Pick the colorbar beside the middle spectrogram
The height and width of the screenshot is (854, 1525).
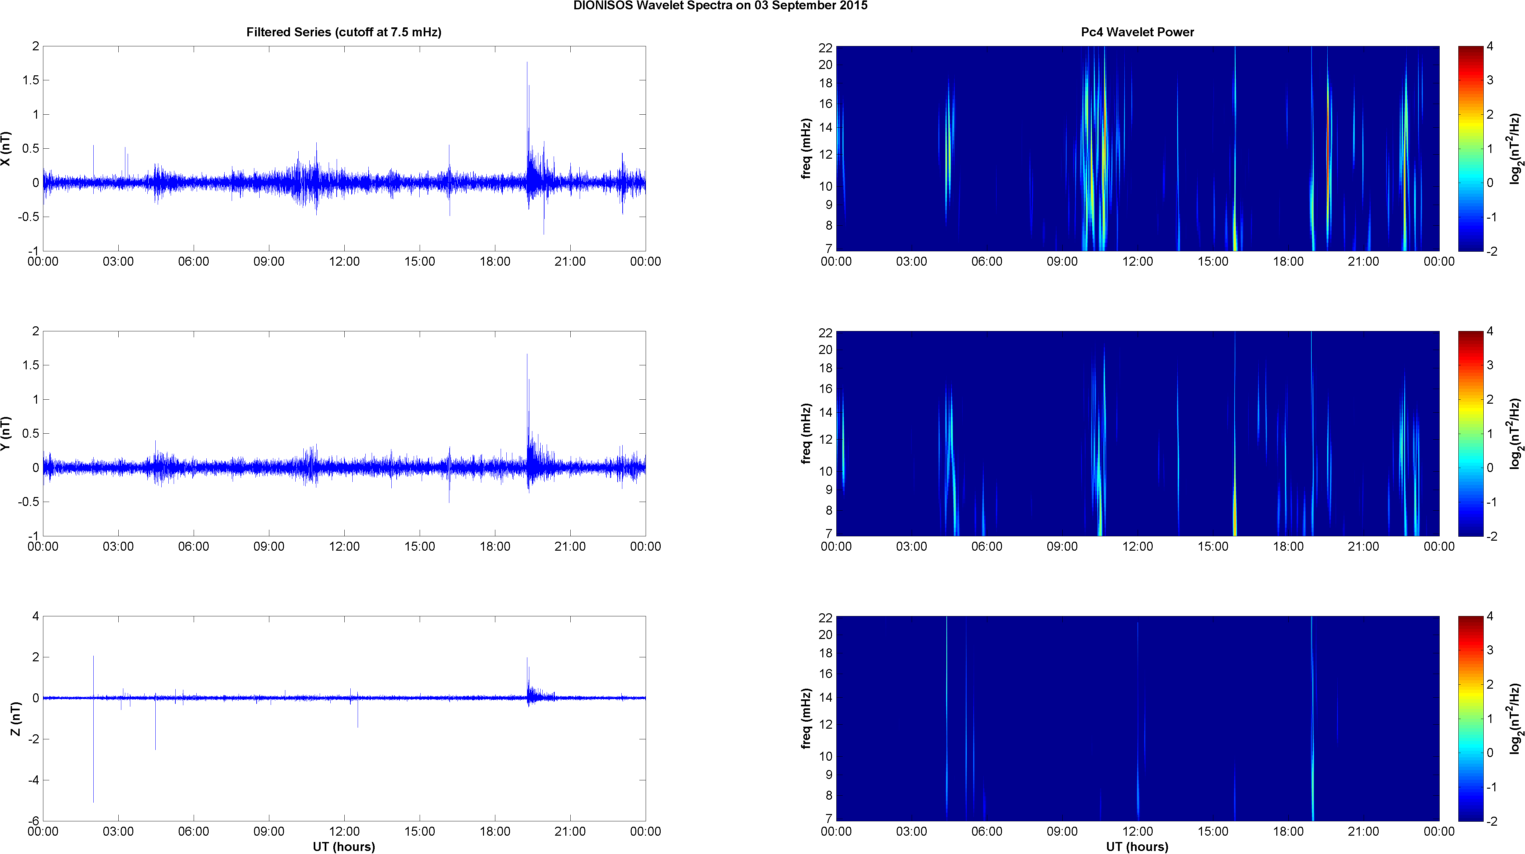(1470, 434)
